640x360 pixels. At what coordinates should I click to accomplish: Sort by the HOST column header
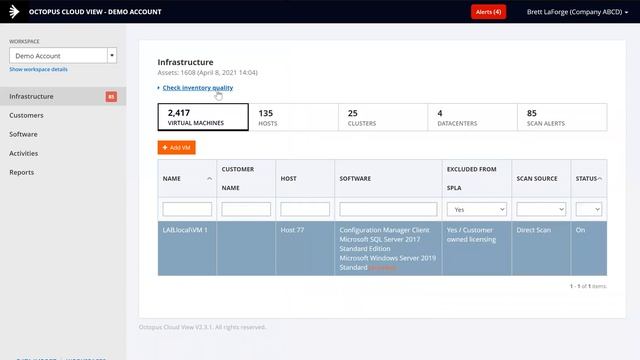305,178
